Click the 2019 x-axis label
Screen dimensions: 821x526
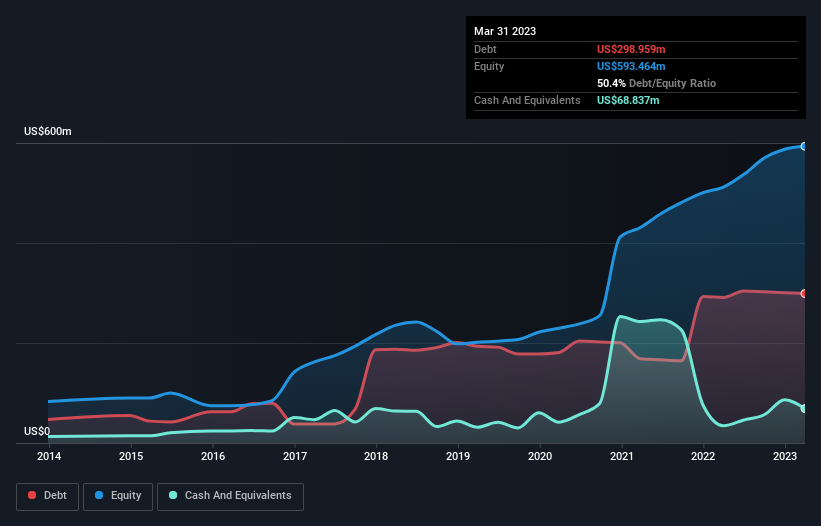pyautogui.click(x=458, y=456)
